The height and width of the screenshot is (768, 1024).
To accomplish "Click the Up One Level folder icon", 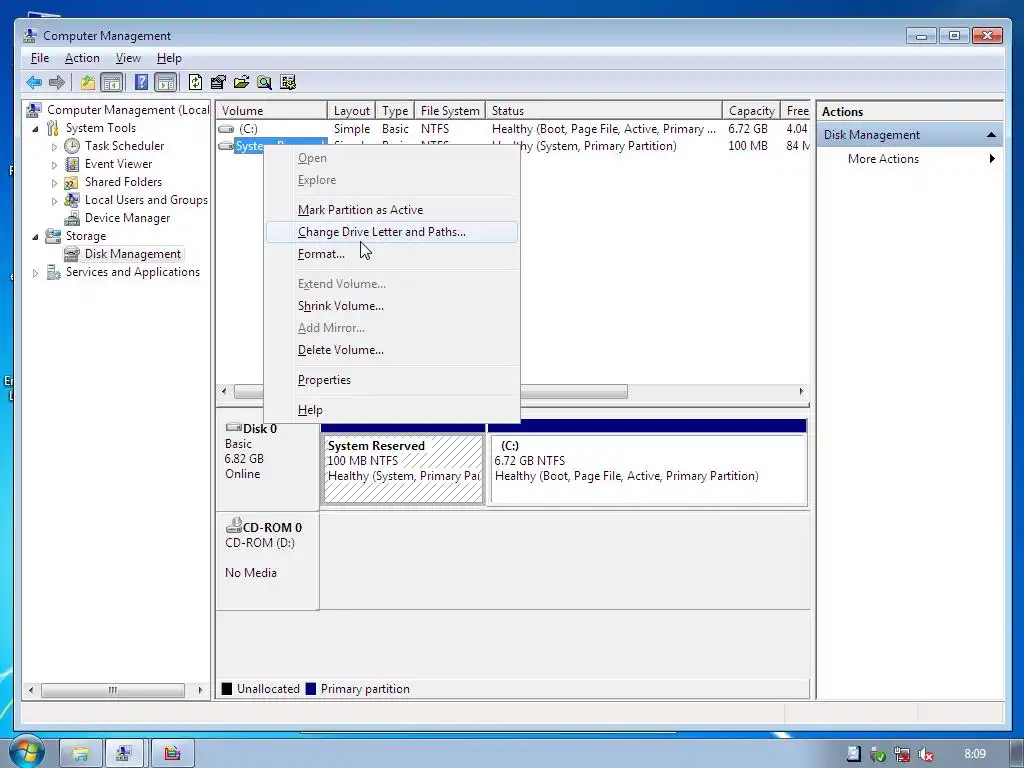I will point(88,82).
